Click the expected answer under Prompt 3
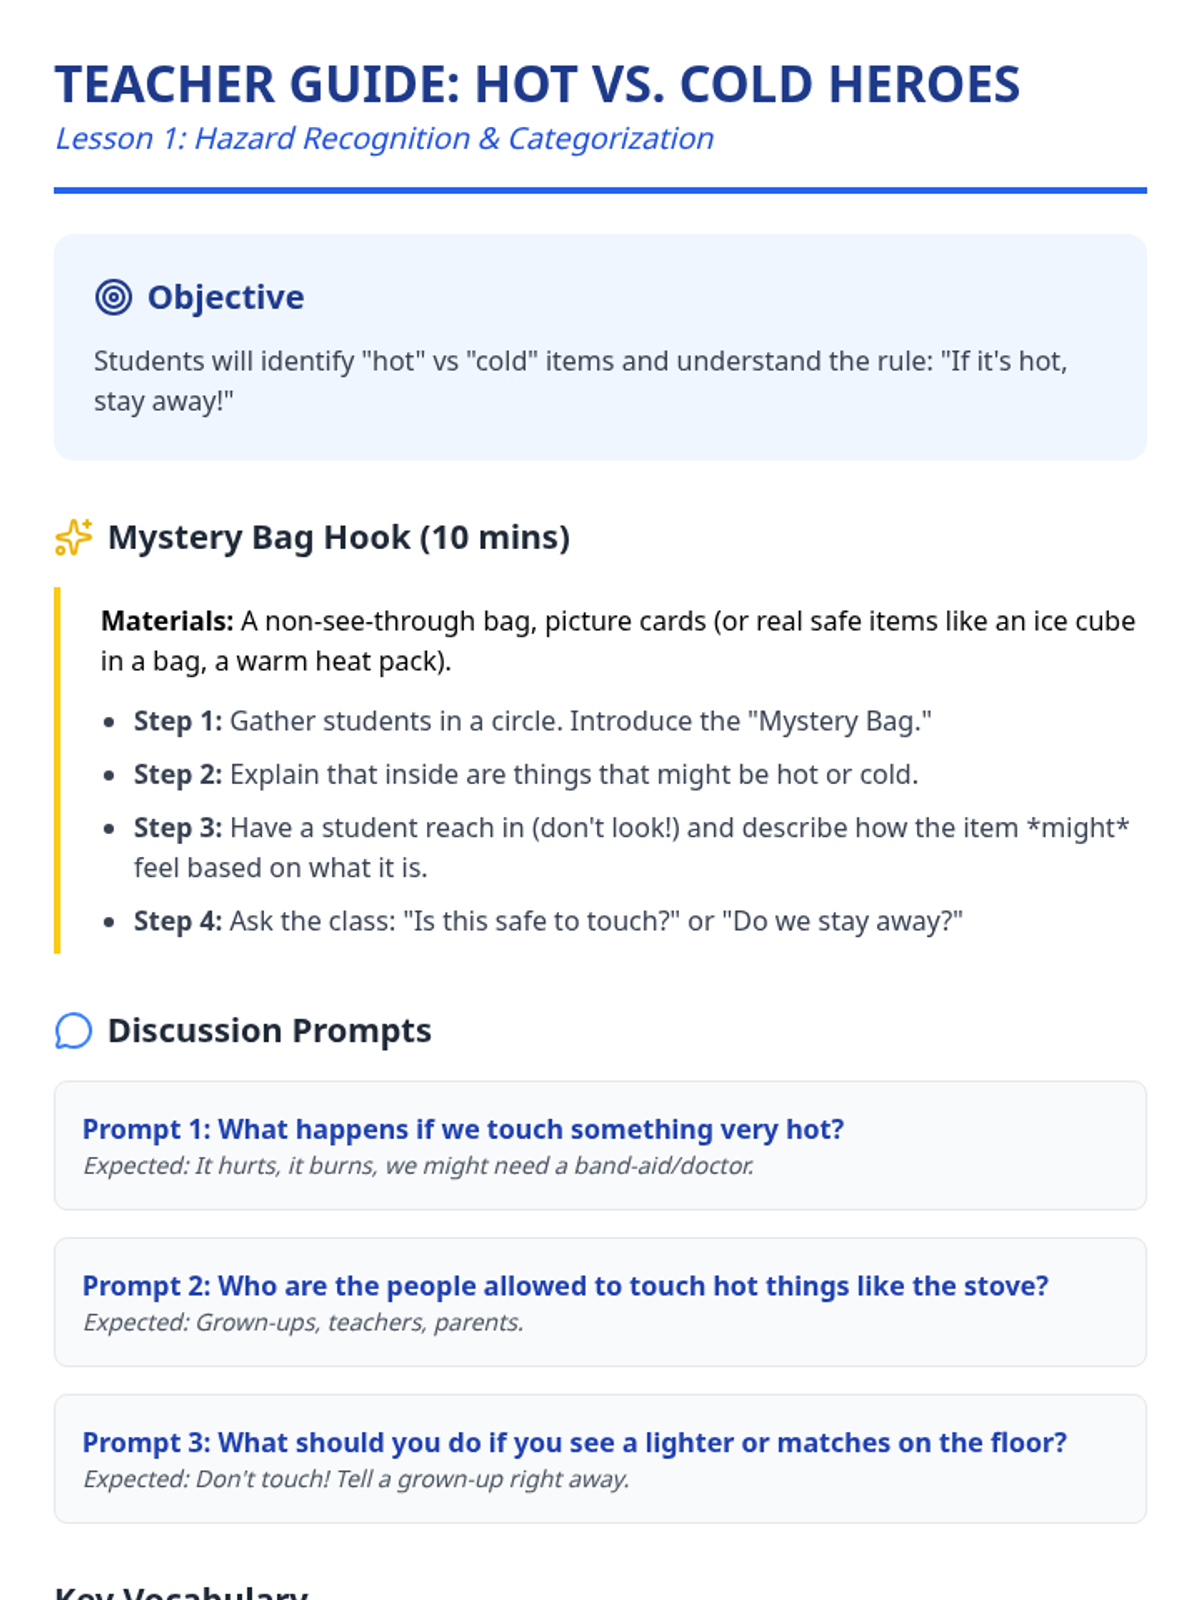This screenshot has height=1600, width=1200. [356, 1479]
